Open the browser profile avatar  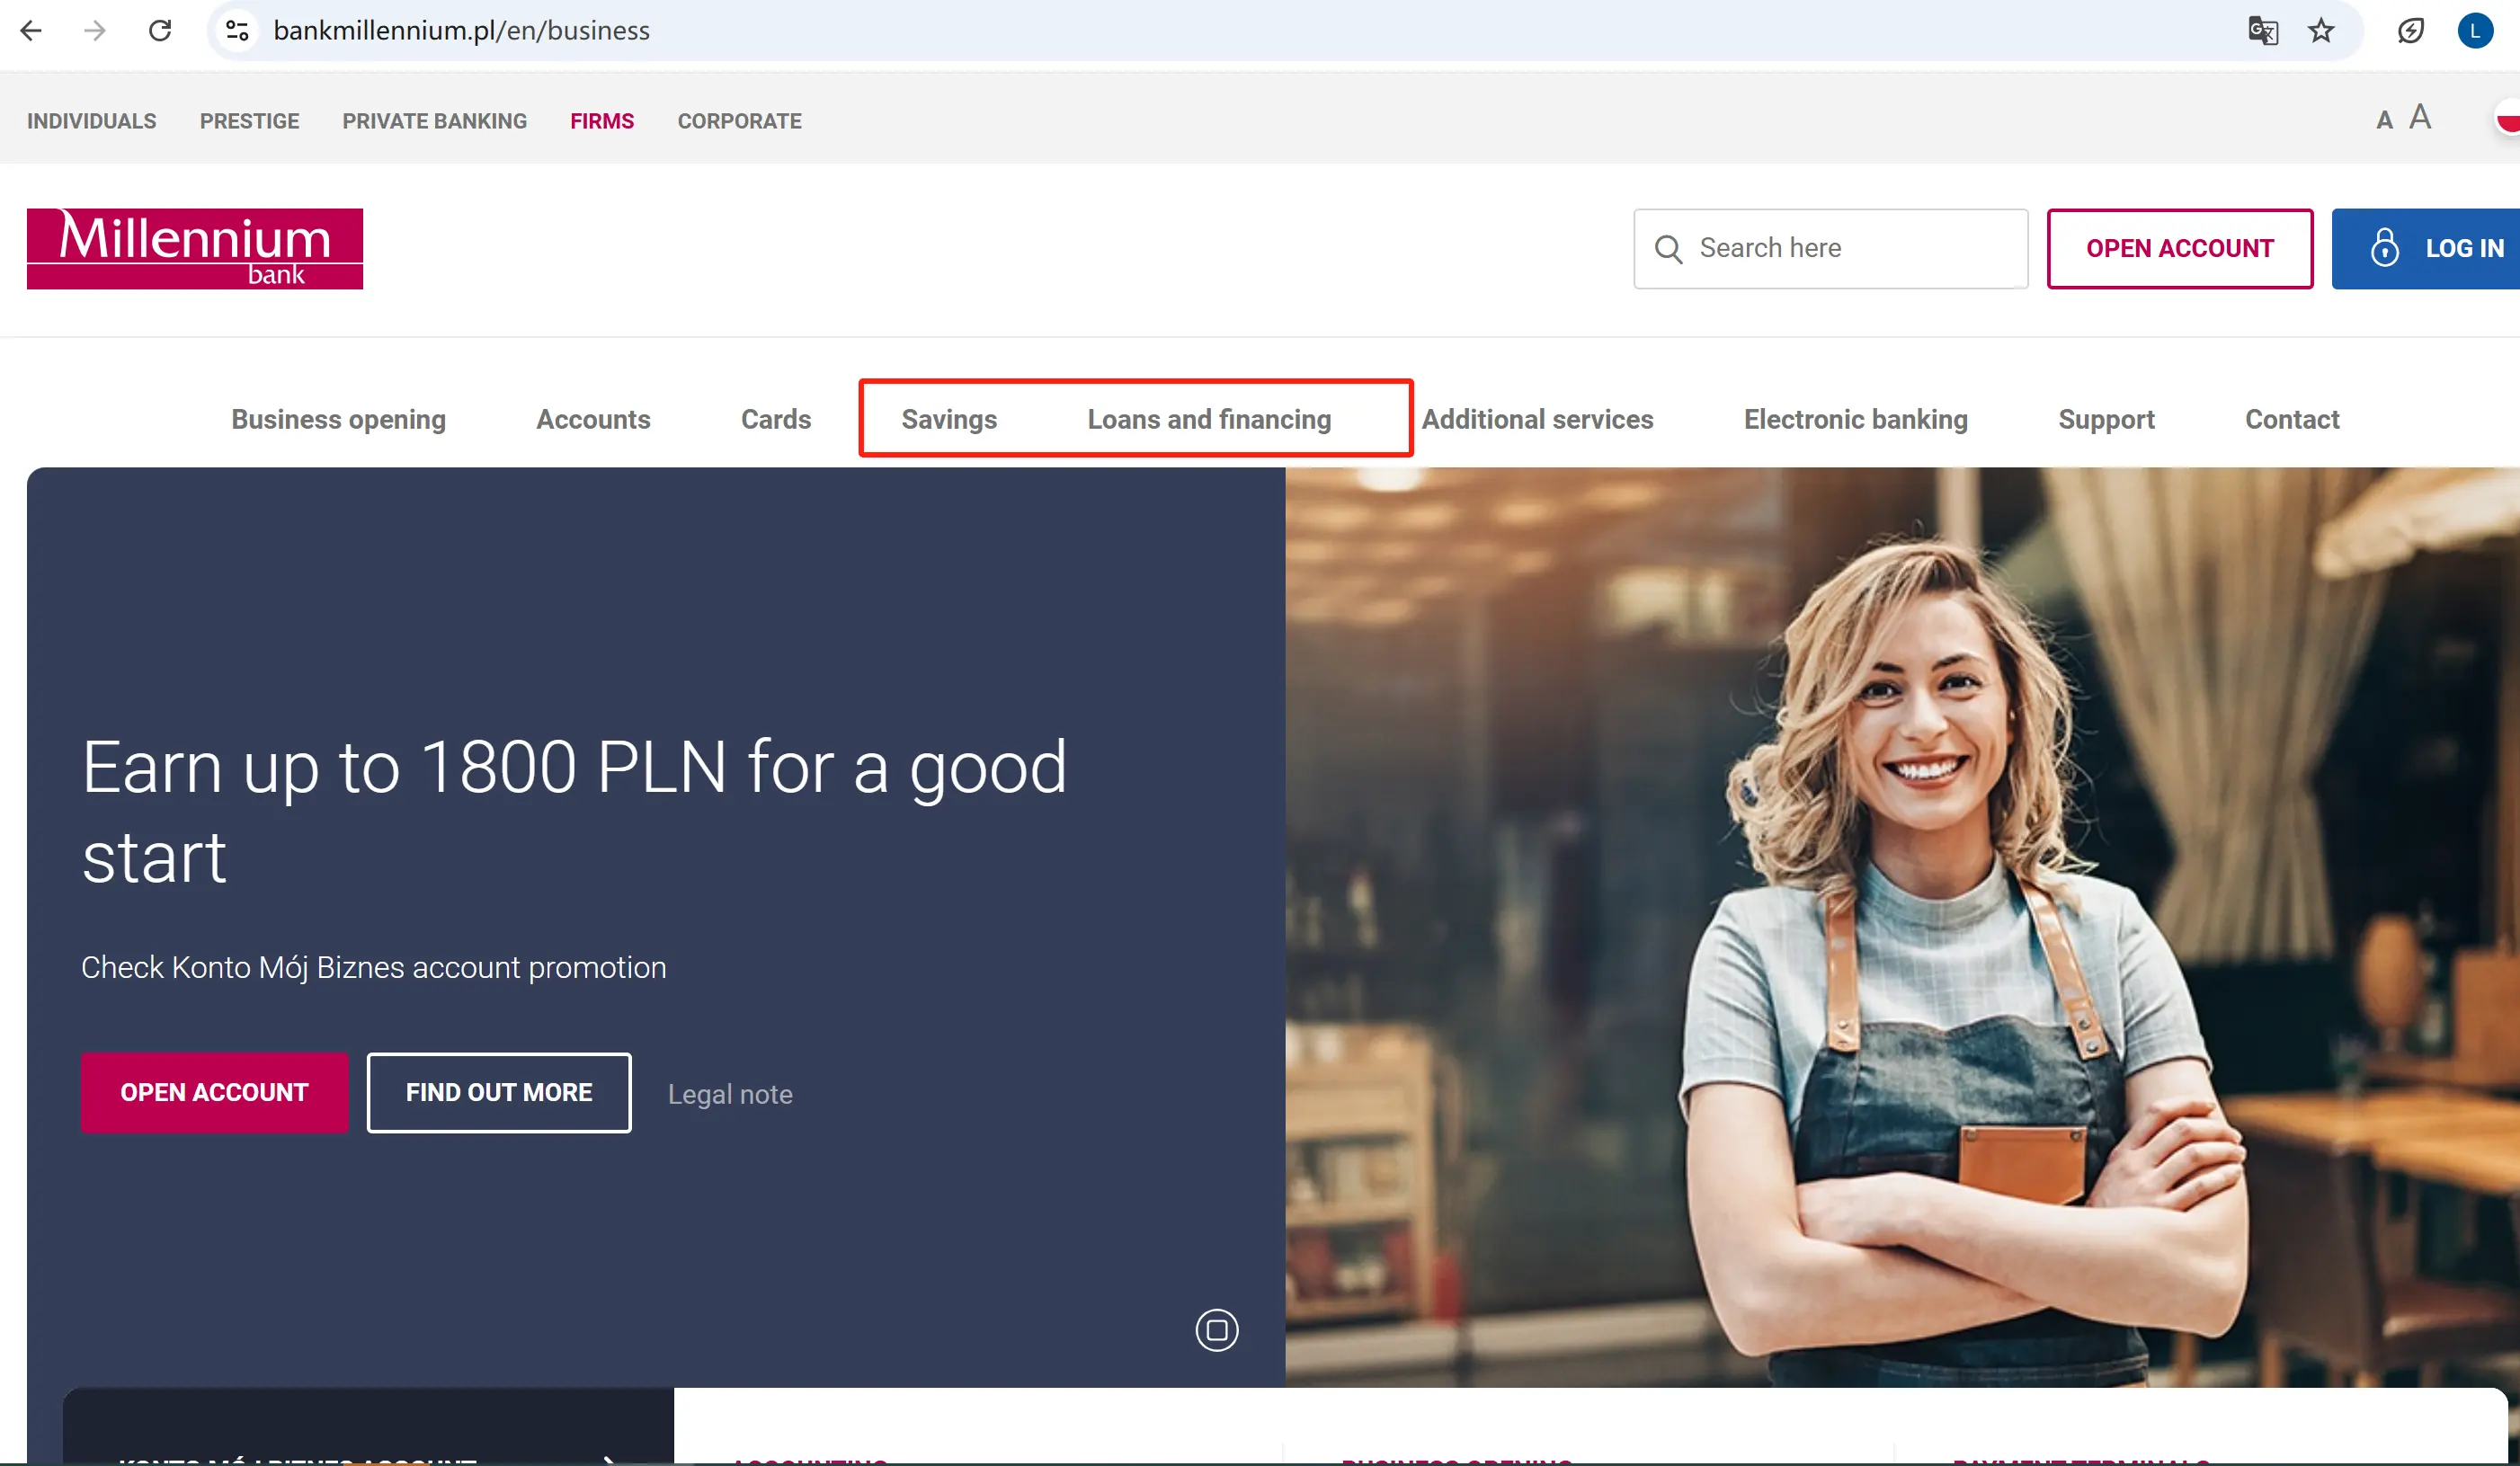pyautogui.click(x=2474, y=31)
